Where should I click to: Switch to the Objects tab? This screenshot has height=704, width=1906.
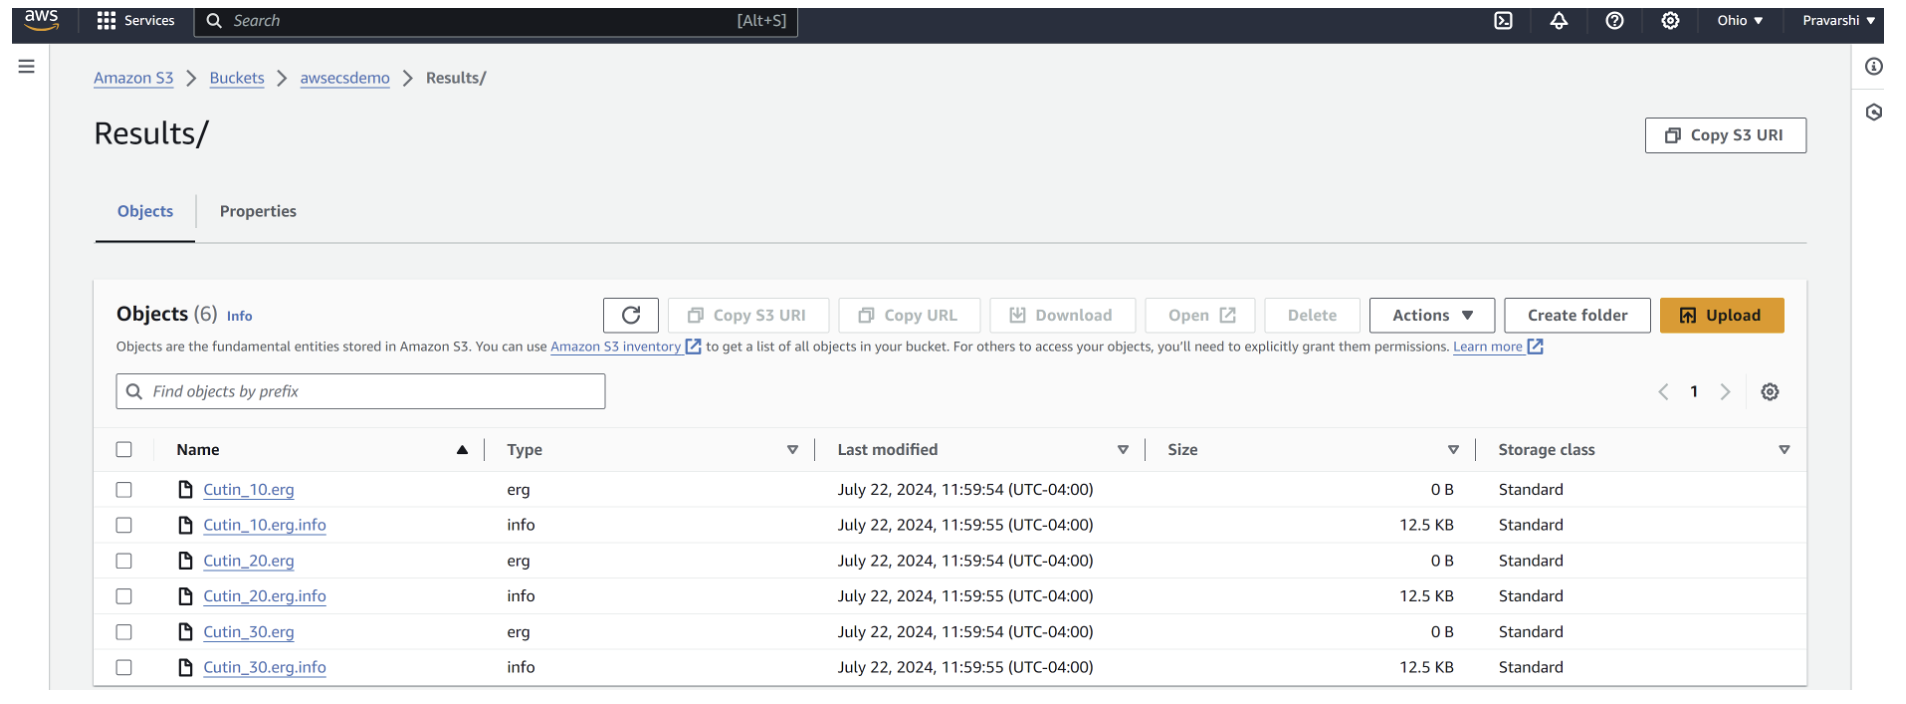click(145, 211)
